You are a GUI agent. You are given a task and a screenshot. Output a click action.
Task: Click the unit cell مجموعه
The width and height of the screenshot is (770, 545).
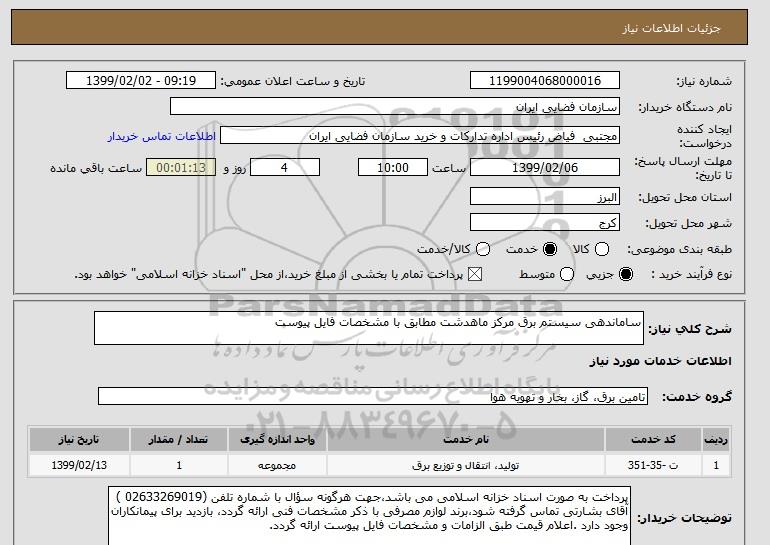(277, 465)
